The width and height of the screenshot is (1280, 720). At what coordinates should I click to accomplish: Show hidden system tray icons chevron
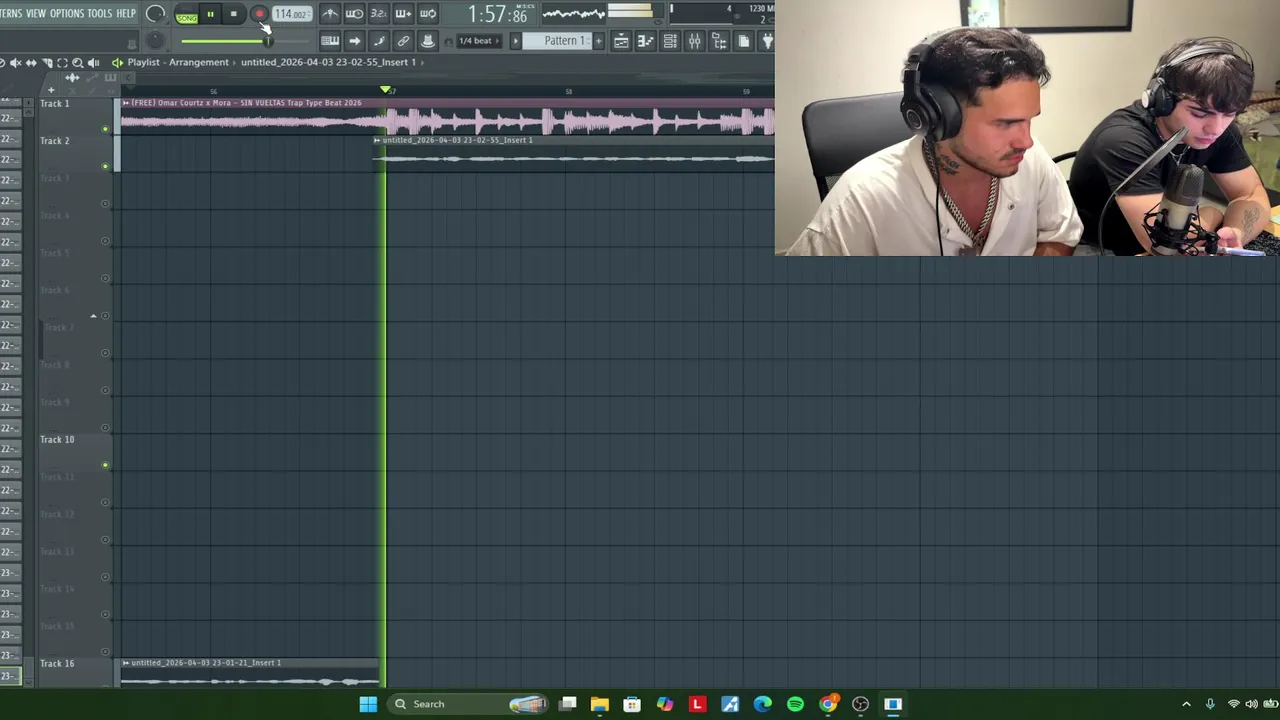[x=1186, y=704]
